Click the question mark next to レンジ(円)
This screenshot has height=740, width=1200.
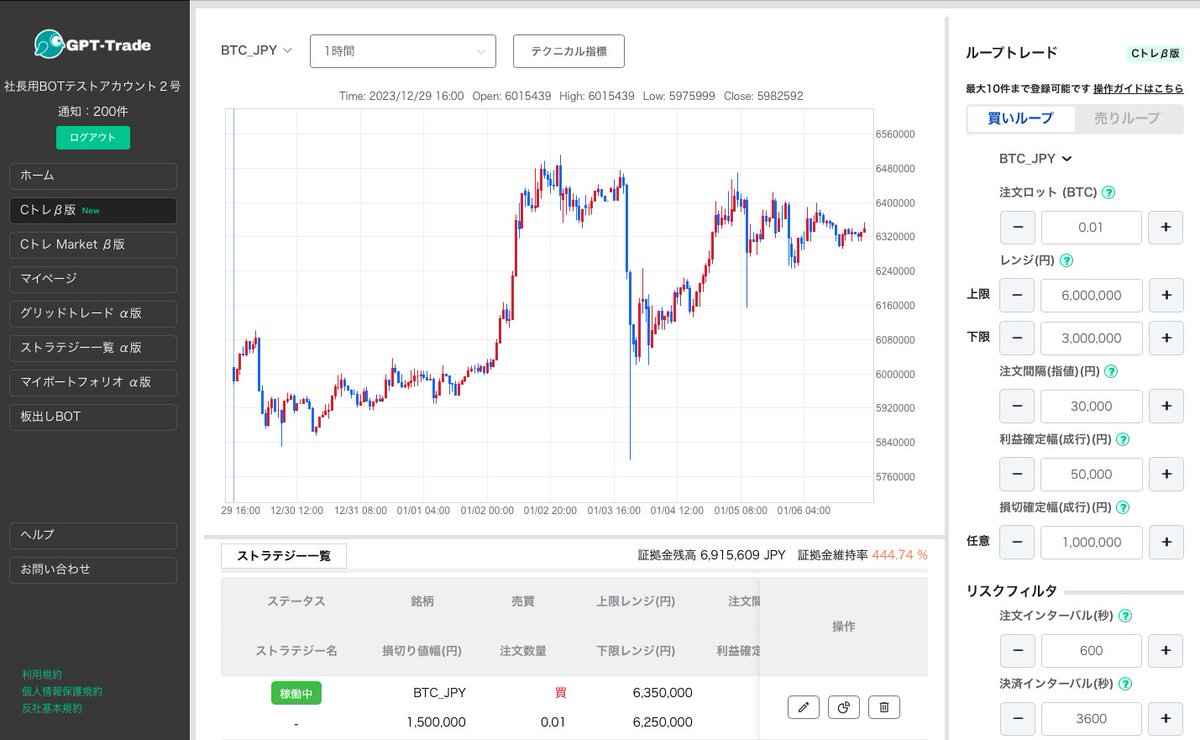click(1066, 261)
